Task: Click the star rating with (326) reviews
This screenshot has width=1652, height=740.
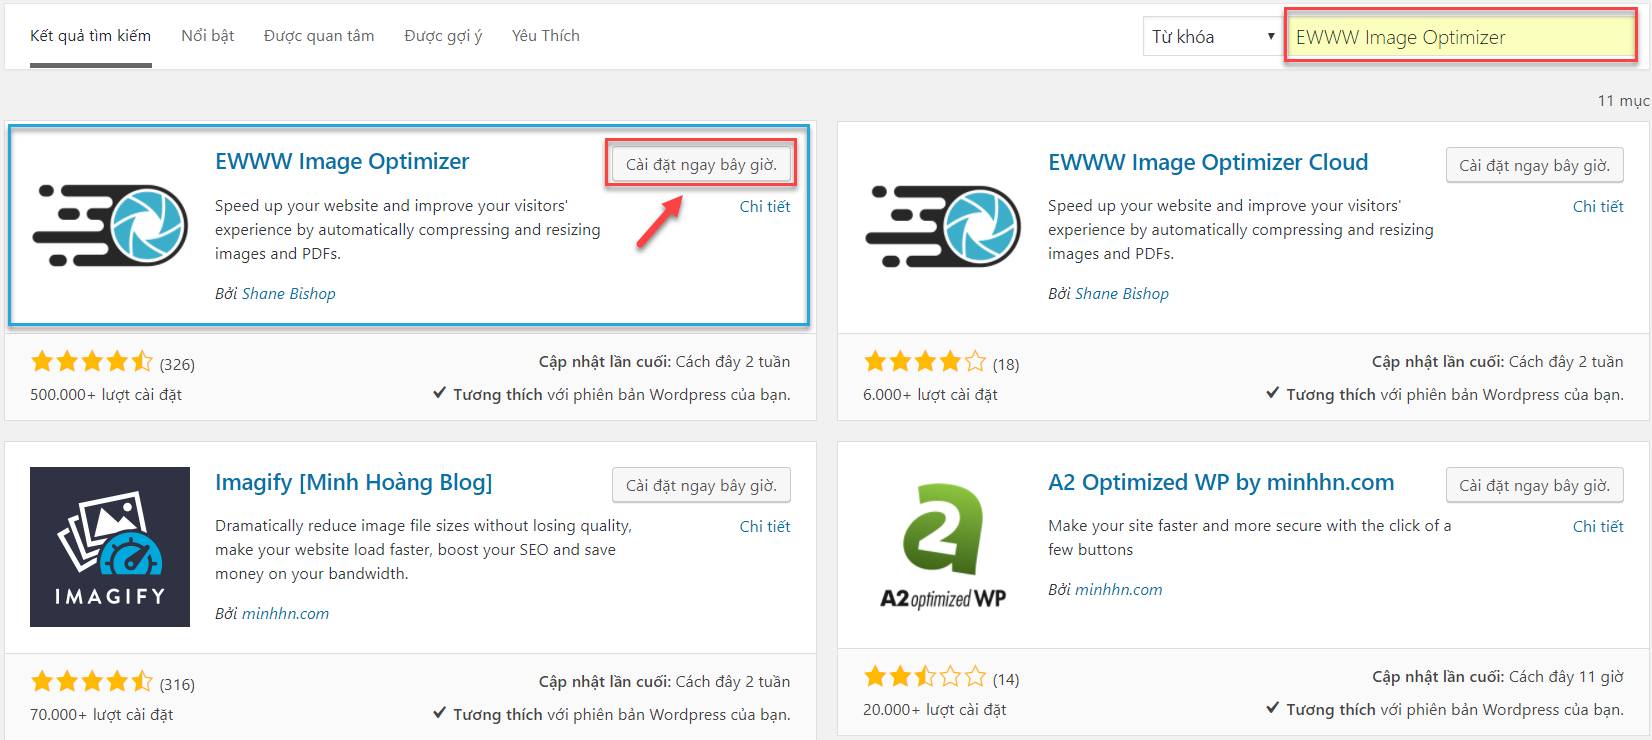Action: (x=92, y=361)
